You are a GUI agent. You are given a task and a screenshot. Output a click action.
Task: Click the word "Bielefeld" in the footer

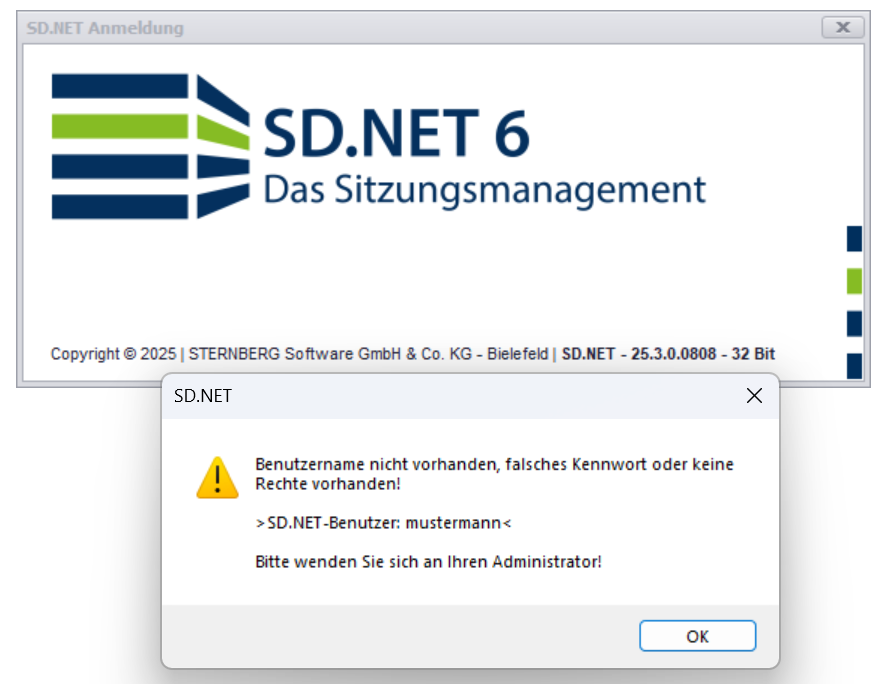[x=517, y=354]
